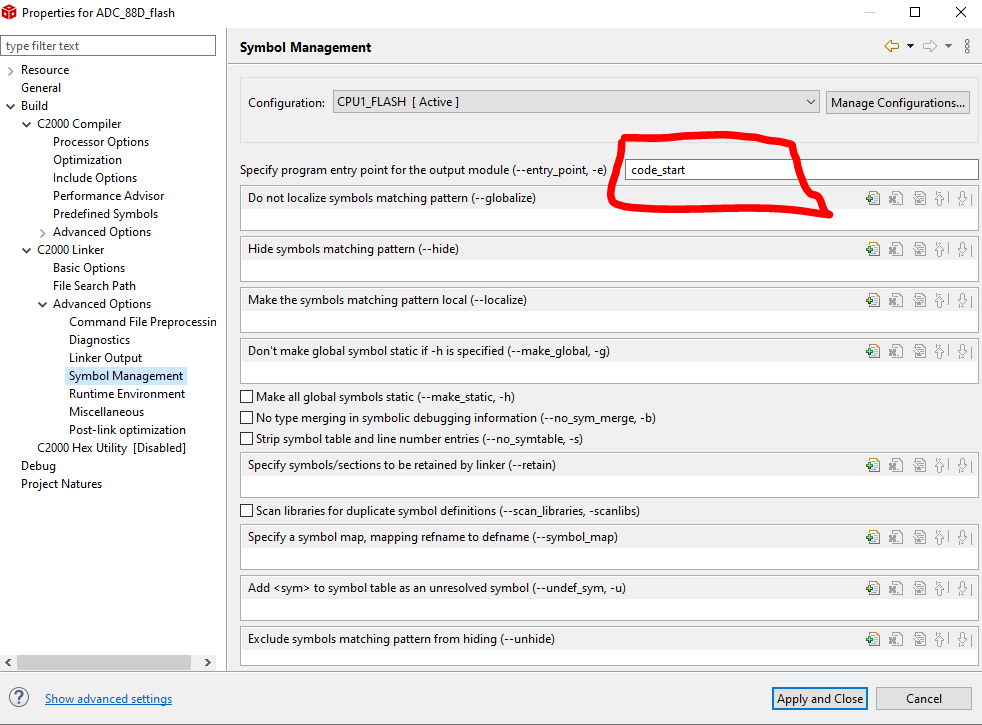Move the undef_sym entry down
The image size is (982, 725).
pos(963,588)
